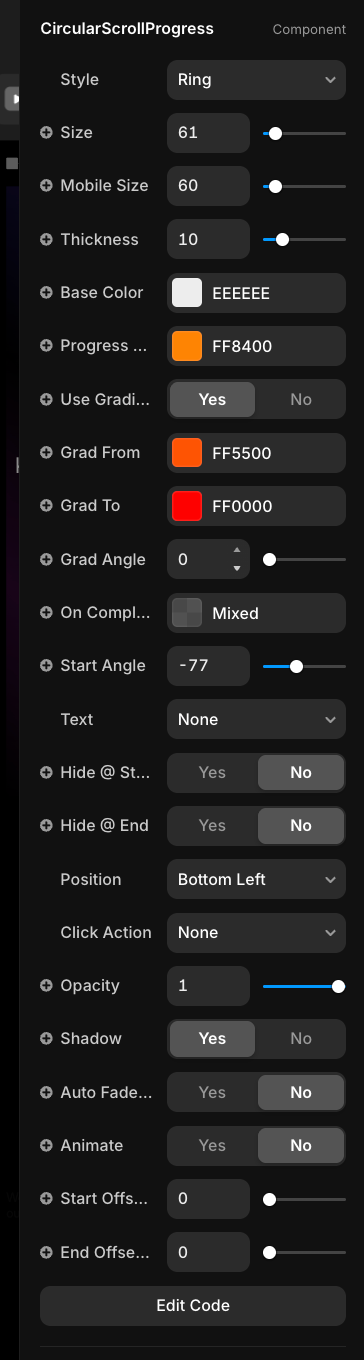This screenshot has height=1360, width=364.
Task: Open the Style dropdown showing Ring
Action: (x=256, y=80)
